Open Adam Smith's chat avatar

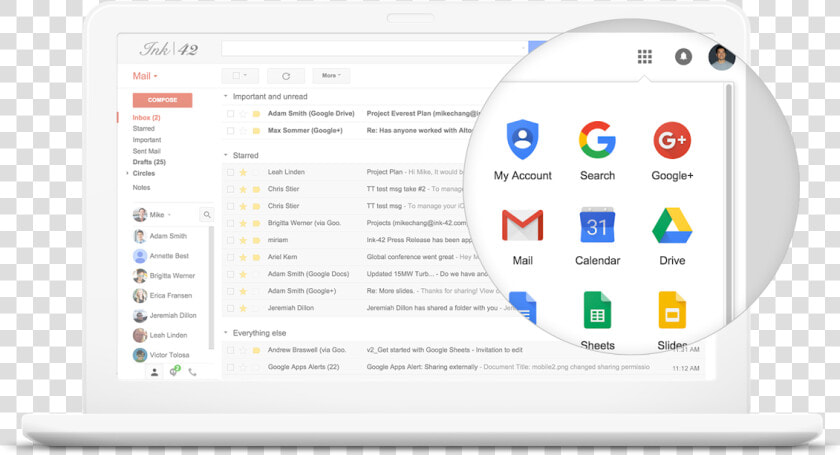tap(139, 236)
